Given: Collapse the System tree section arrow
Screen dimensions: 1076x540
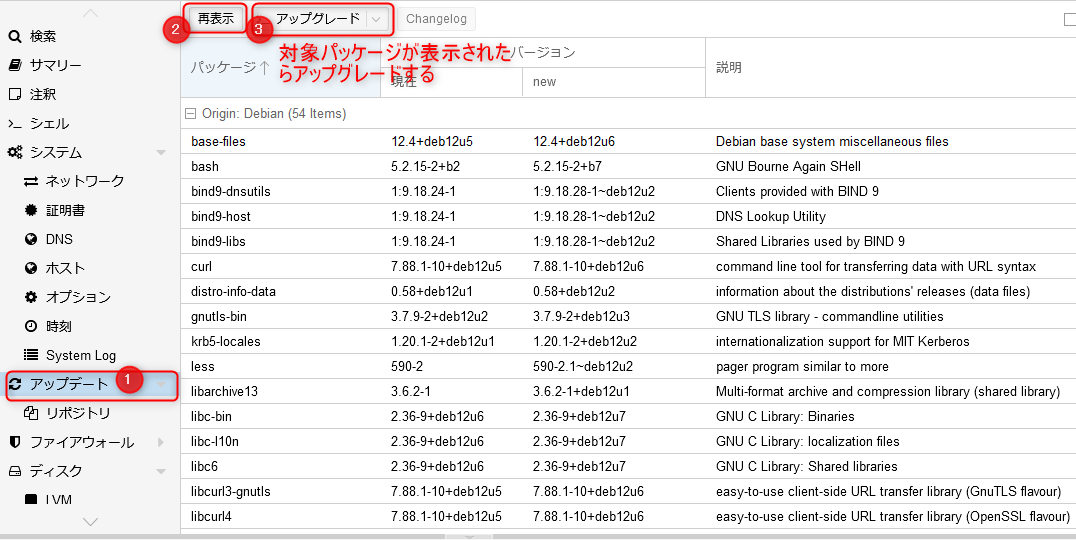Looking at the screenshot, I should (161, 153).
